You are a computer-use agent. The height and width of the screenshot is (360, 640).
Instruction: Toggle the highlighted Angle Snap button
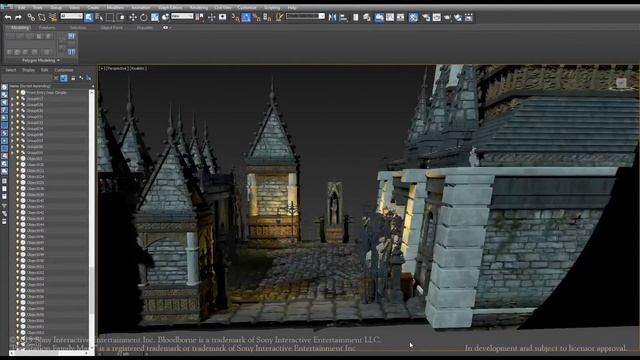246,17
